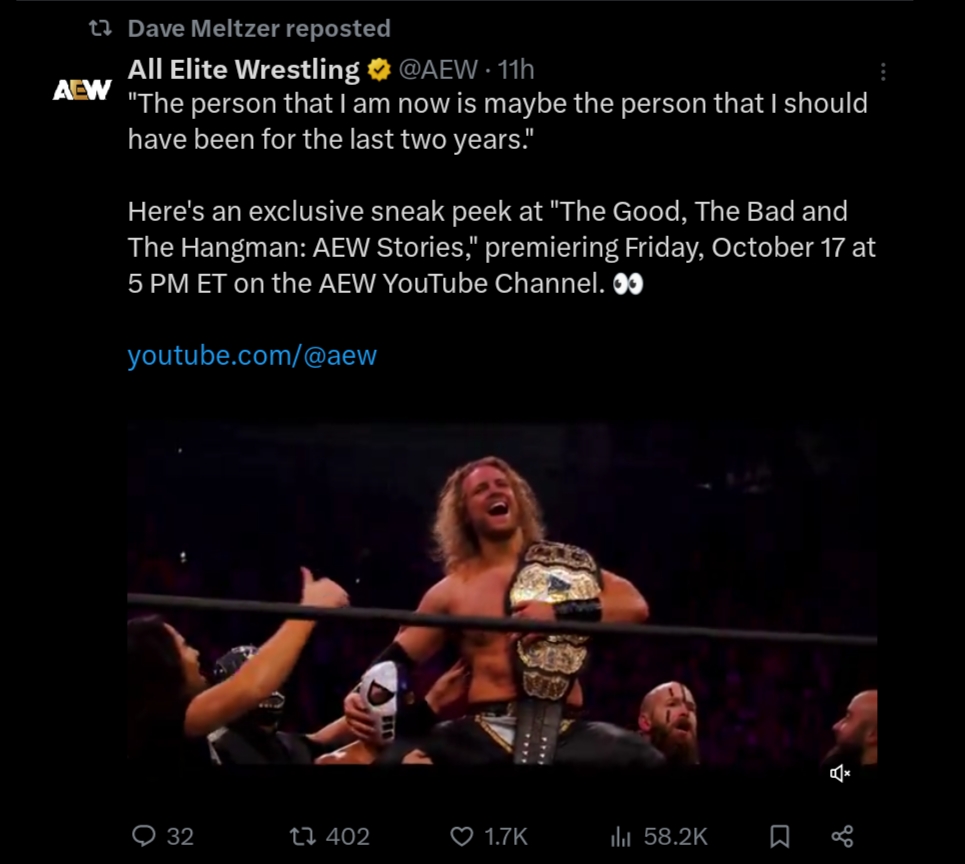Open the More options three-dot menu
The height and width of the screenshot is (864, 965).
pyautogui.click(x=882, y=72)
